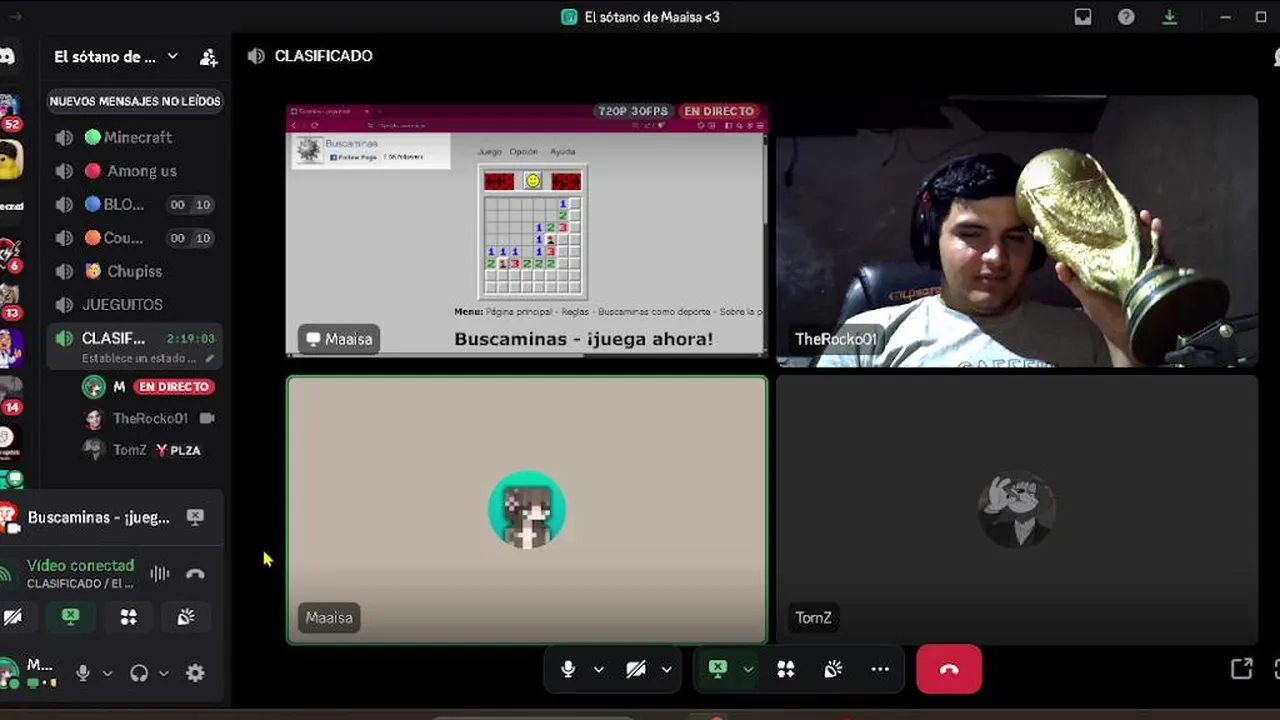Screen dimensions: 1280x720
Task: Focus TomZ's participant tile
Action: (1017, 510)
